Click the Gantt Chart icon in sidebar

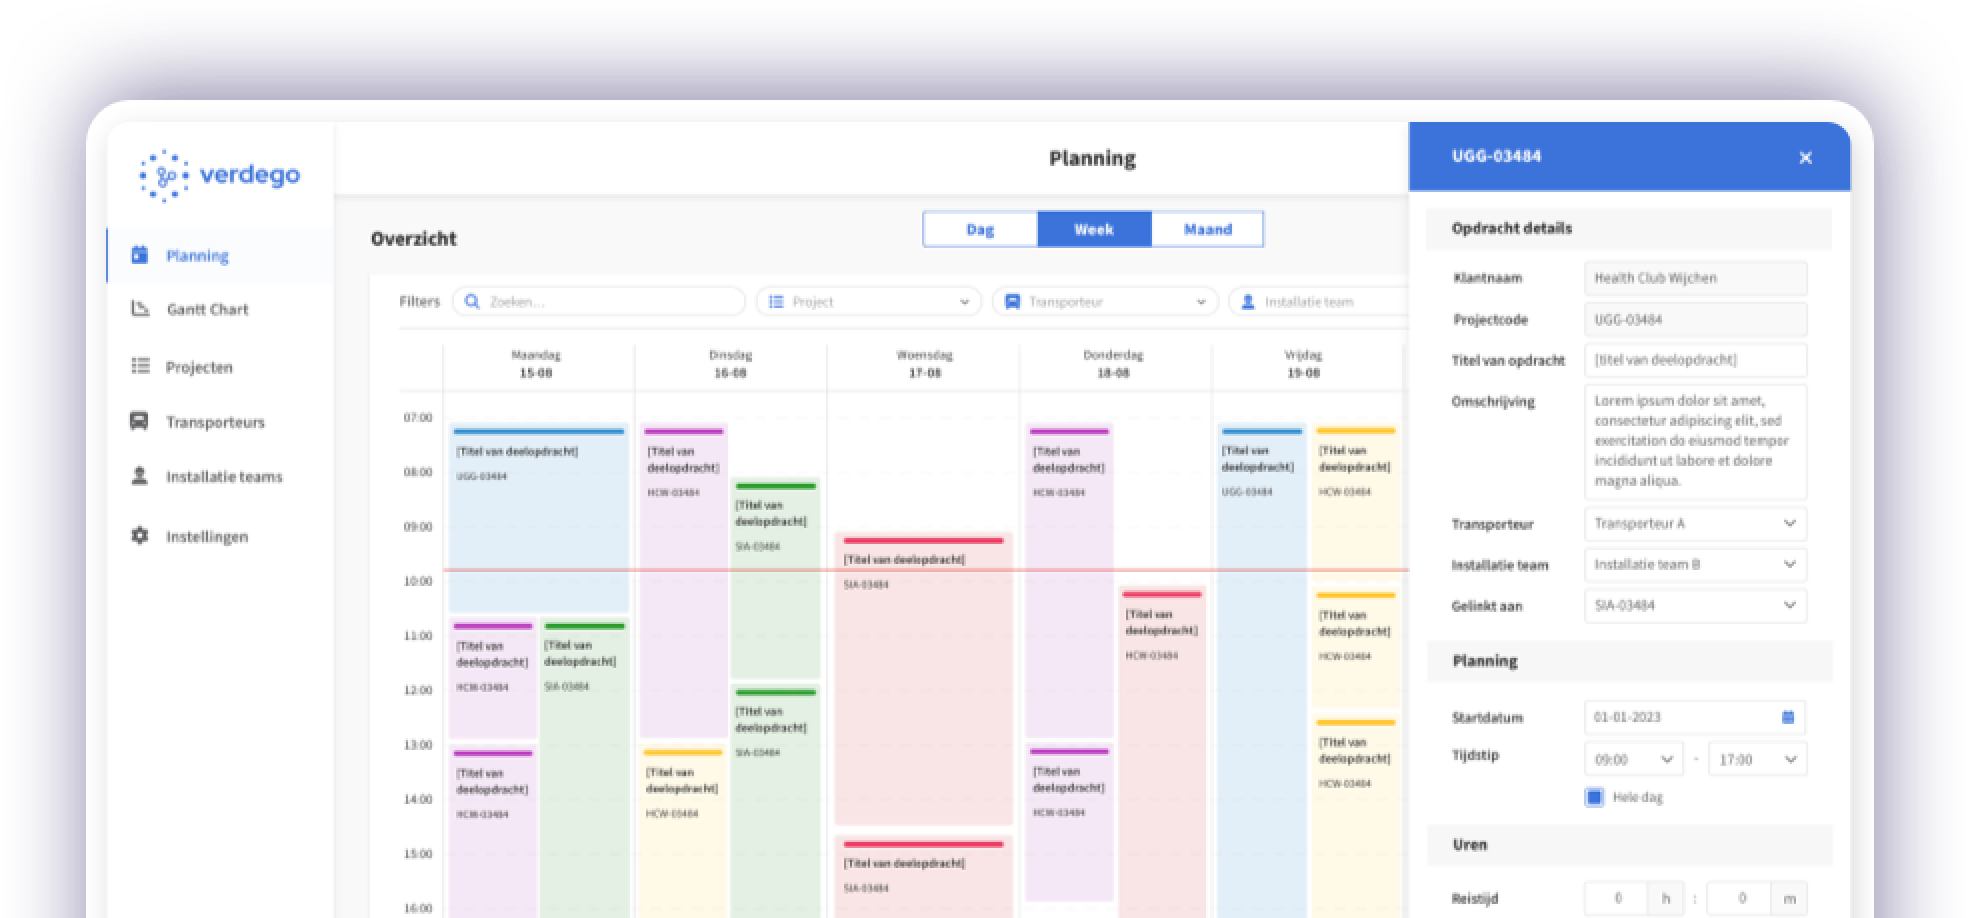(141, 309)
